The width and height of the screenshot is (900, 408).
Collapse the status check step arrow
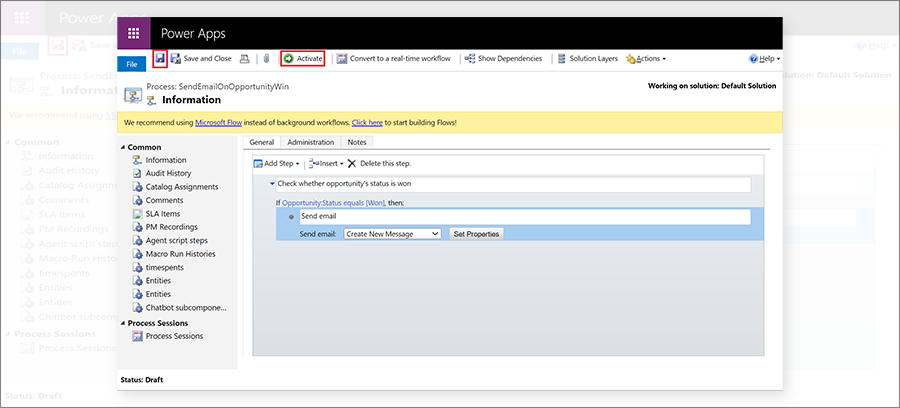click(x=272, y=184)
